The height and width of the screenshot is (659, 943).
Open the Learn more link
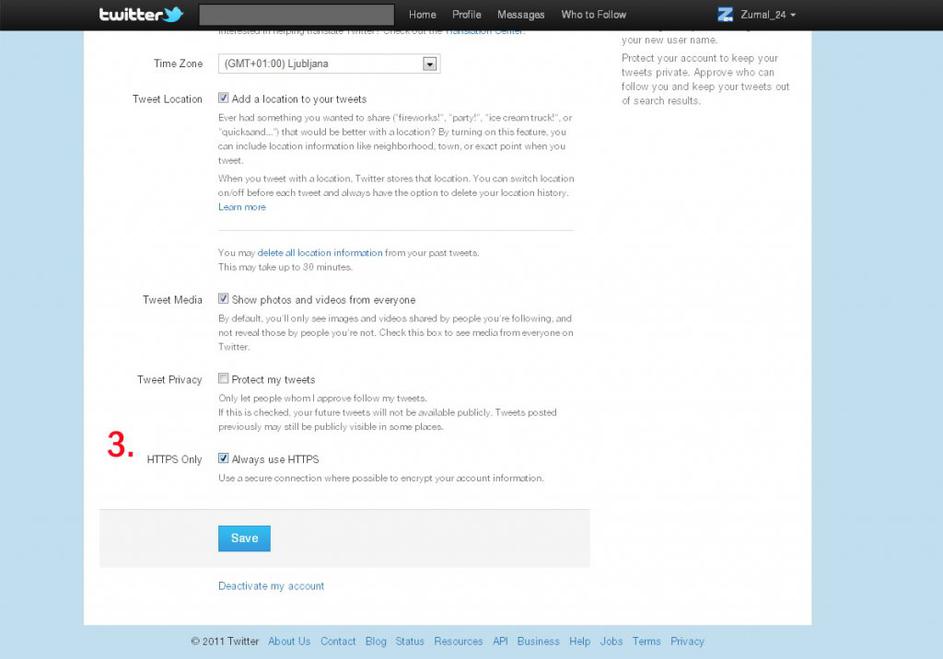(x=242, y=207)
